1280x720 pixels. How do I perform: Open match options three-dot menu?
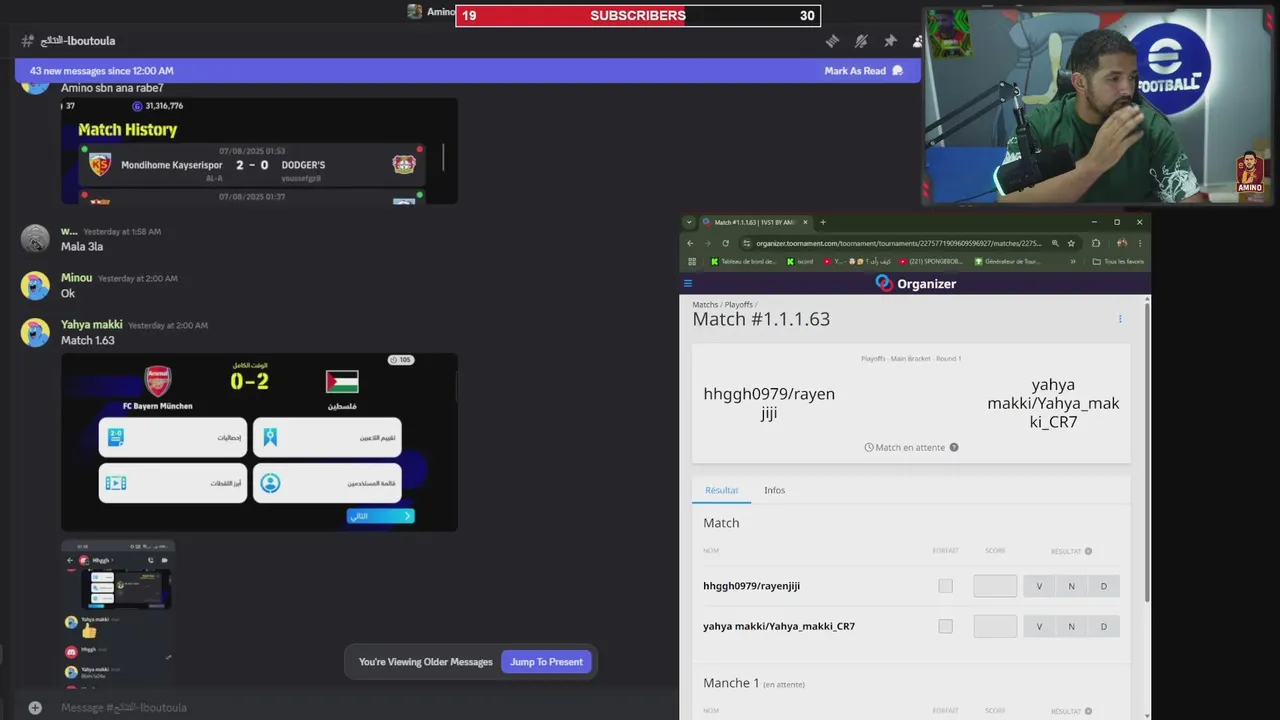tap(1120, 319)
